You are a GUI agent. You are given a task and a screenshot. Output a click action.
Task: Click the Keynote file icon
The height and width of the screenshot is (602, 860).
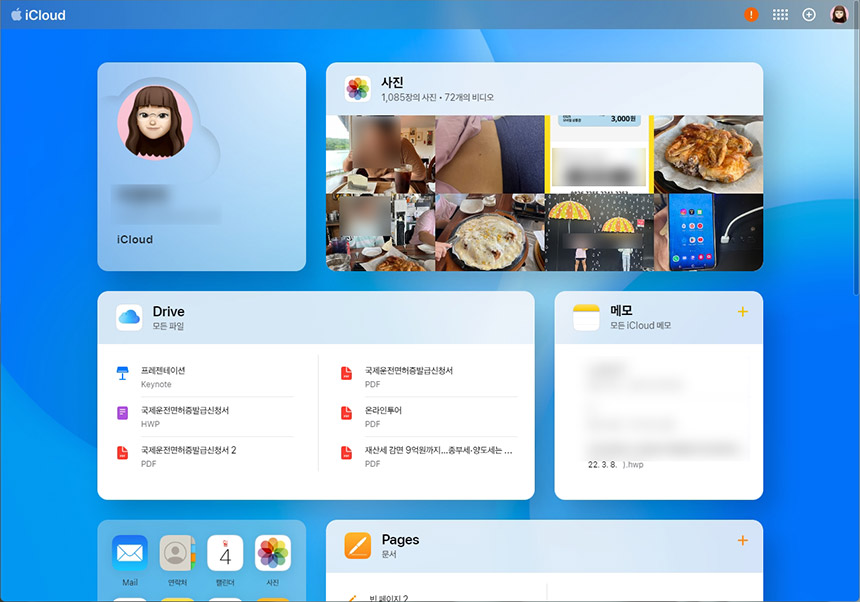tap(123, 373)
